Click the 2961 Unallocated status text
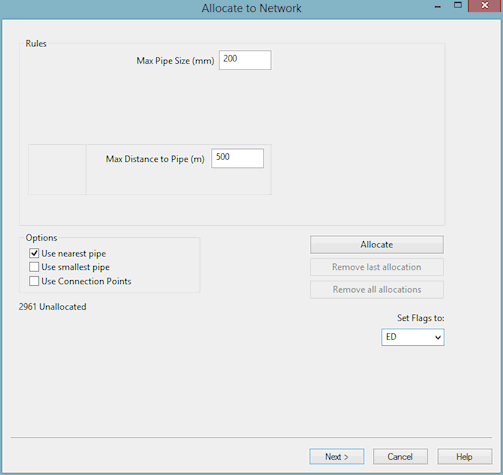The height and width of the screenshot is (475, 503). 52,307
